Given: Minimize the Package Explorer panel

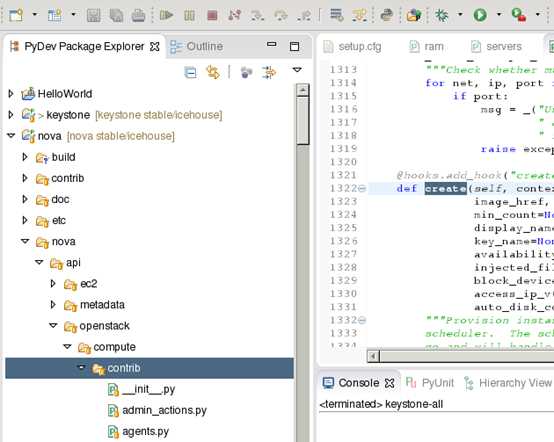Looking at the screenshot, I should [272, 45].
